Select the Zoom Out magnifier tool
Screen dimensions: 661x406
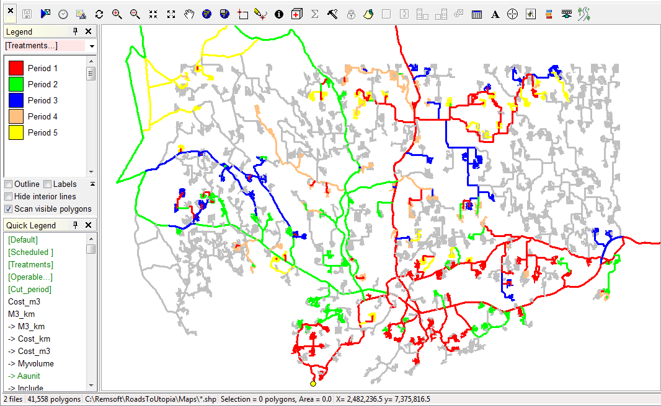[135, 14]
